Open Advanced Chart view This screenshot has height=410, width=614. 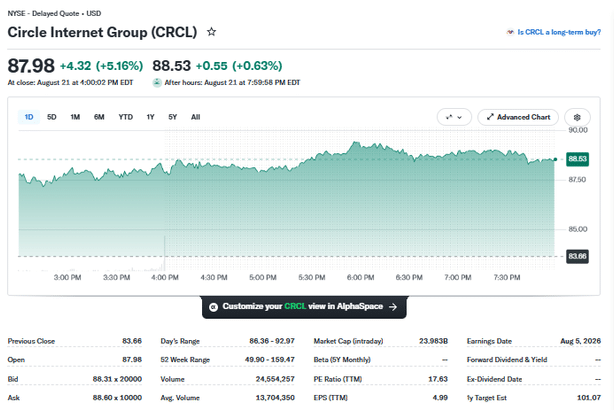coord(518,117)
